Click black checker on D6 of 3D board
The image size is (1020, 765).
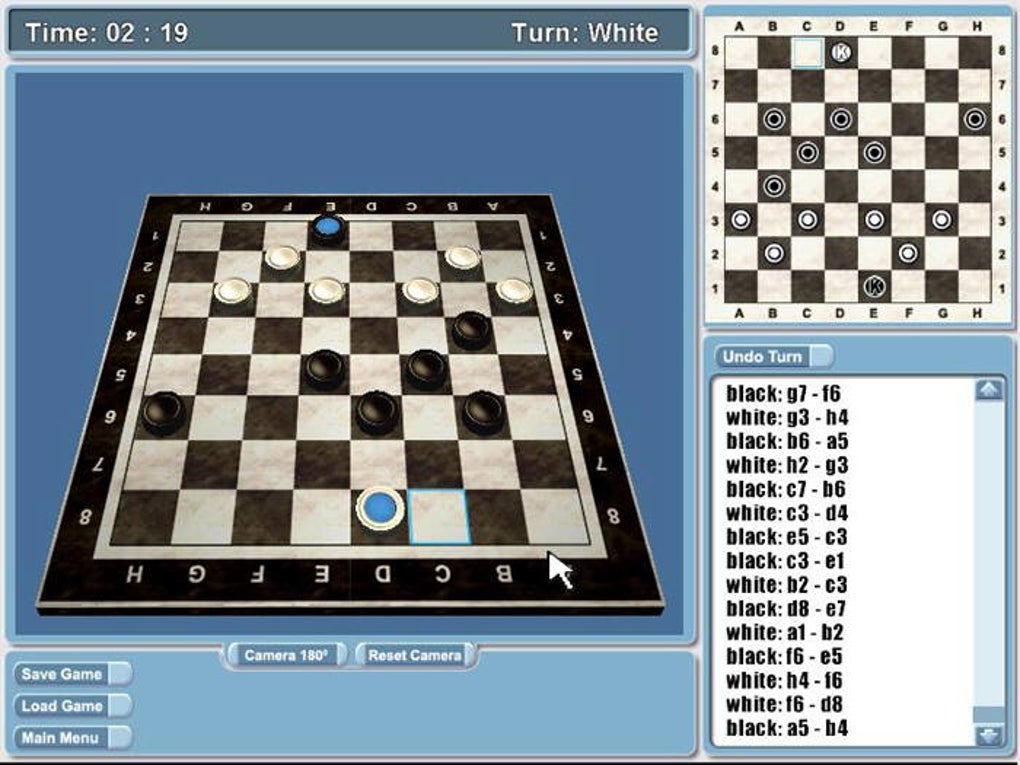click(x=377, y=413)
